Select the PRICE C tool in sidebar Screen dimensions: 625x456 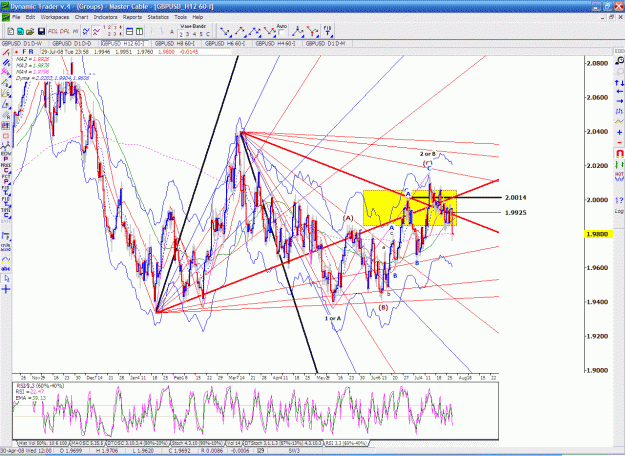point(6,167)
